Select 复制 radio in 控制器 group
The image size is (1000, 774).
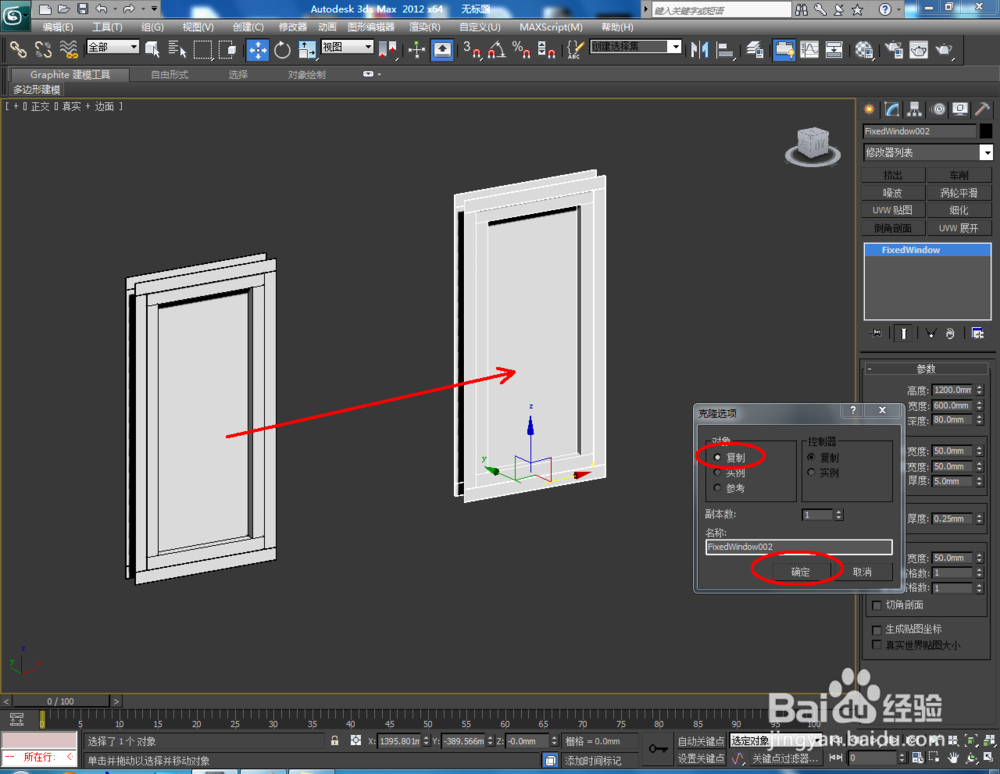click(x=811, y=457)
